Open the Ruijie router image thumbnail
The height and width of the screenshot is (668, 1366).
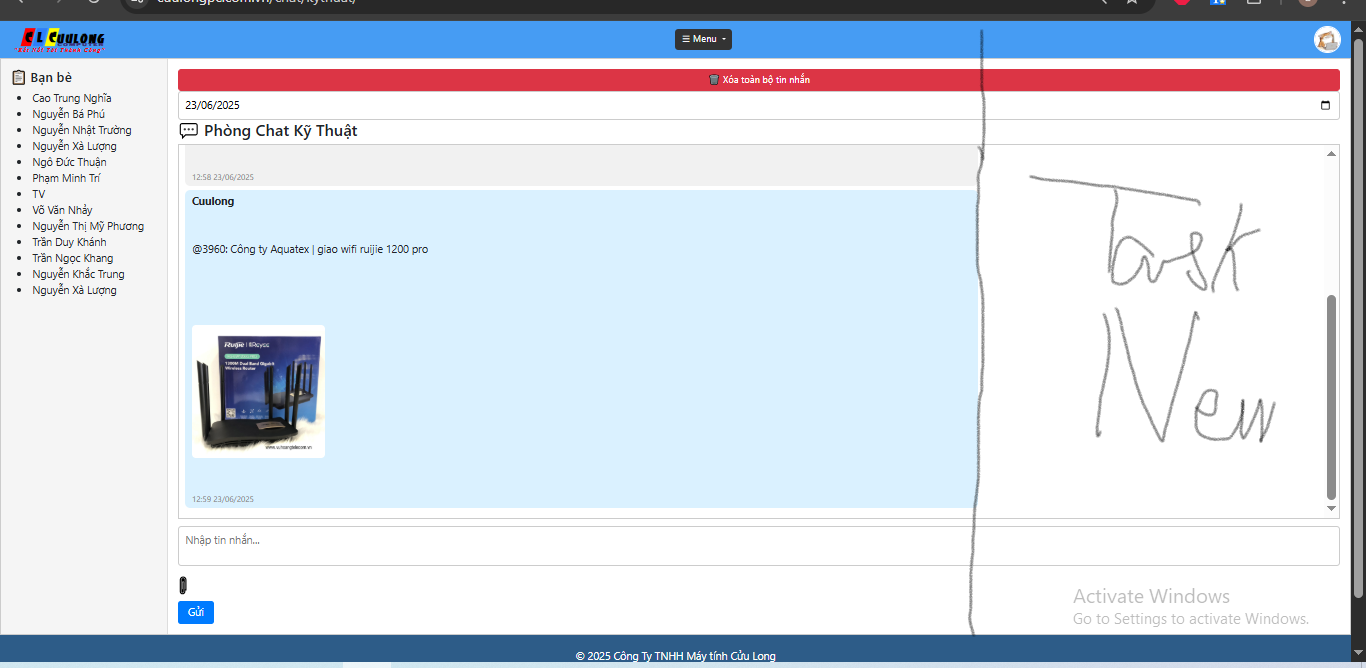[258, 391]
